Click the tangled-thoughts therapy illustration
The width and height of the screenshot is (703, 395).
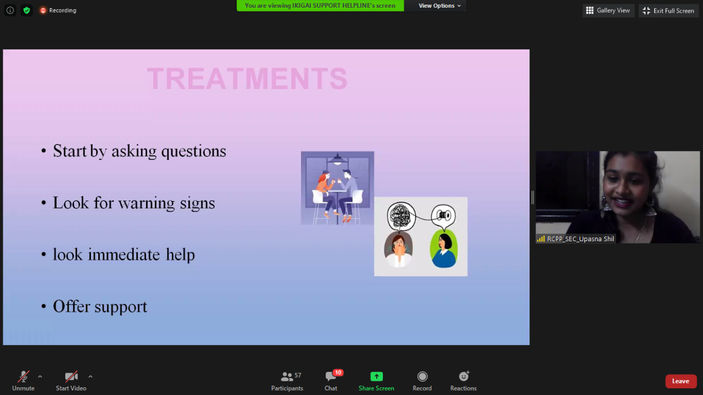(421, 236)
